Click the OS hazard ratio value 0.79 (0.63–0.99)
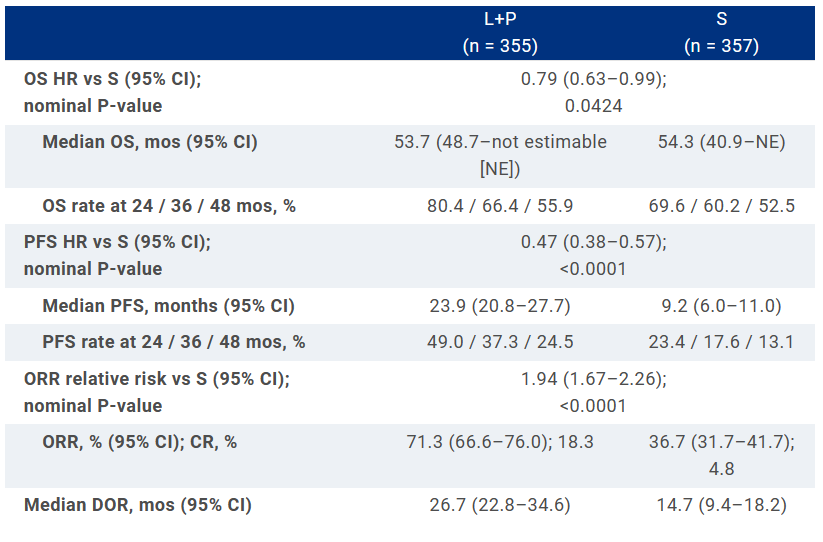This screenshot has height=542, width=823. 593,78
